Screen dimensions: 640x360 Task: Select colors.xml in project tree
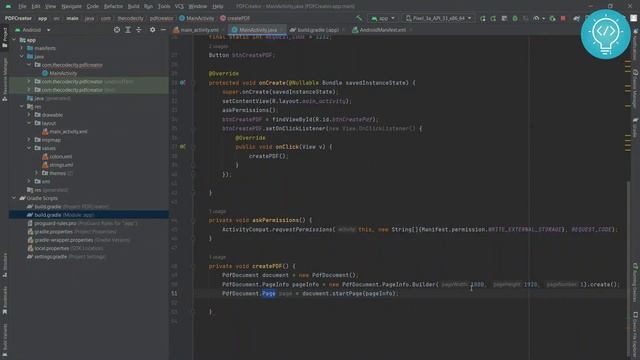pos(61,157)
